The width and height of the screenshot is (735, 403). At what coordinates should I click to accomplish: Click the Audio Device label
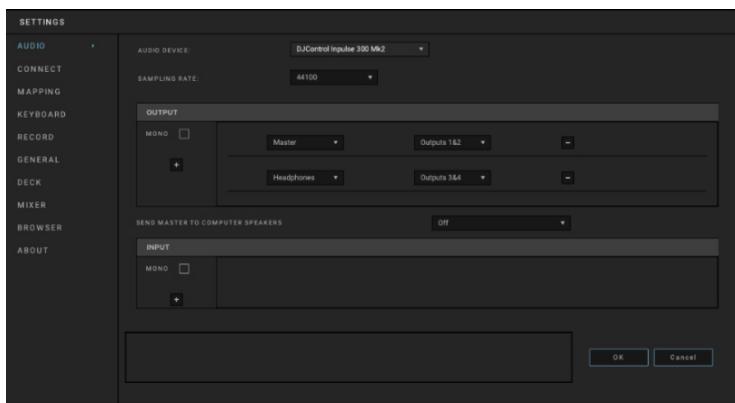(163, 51)
